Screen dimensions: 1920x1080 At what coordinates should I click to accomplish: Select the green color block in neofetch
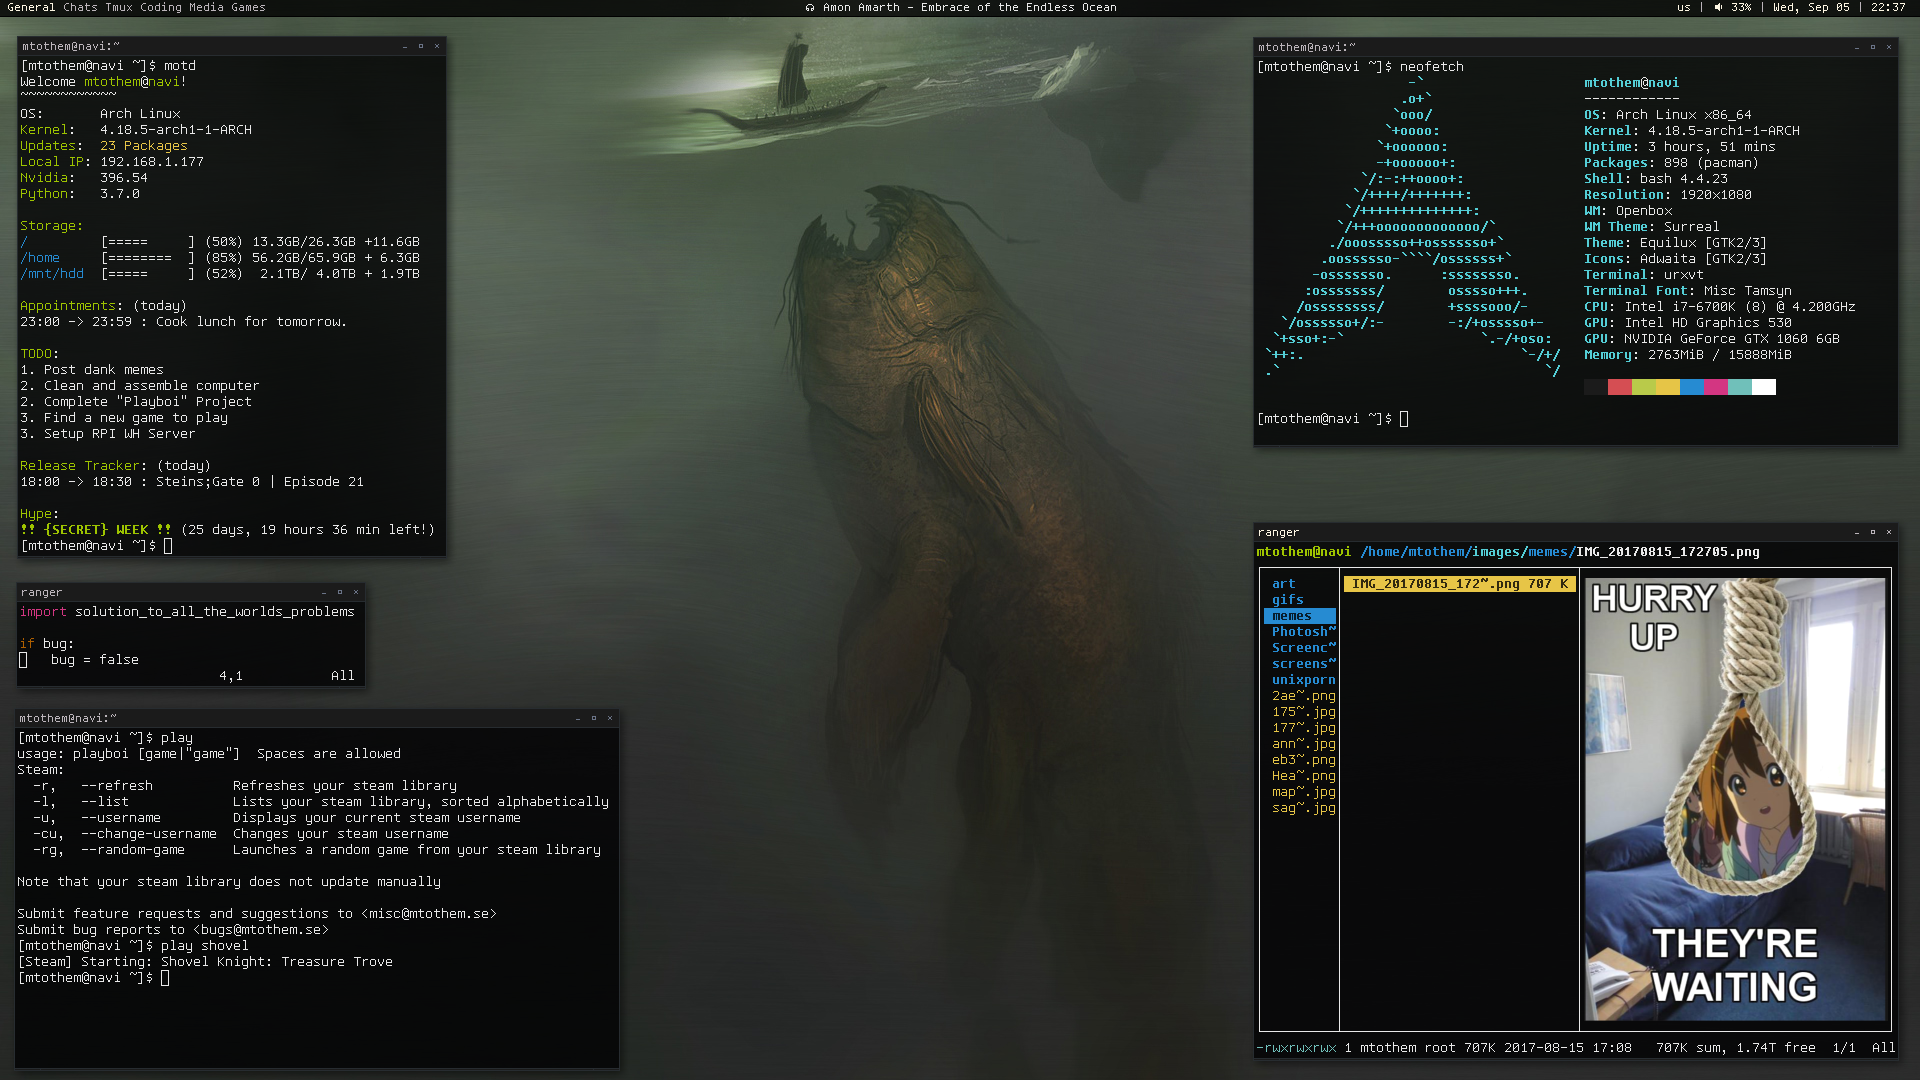(x=1644, y=387)
